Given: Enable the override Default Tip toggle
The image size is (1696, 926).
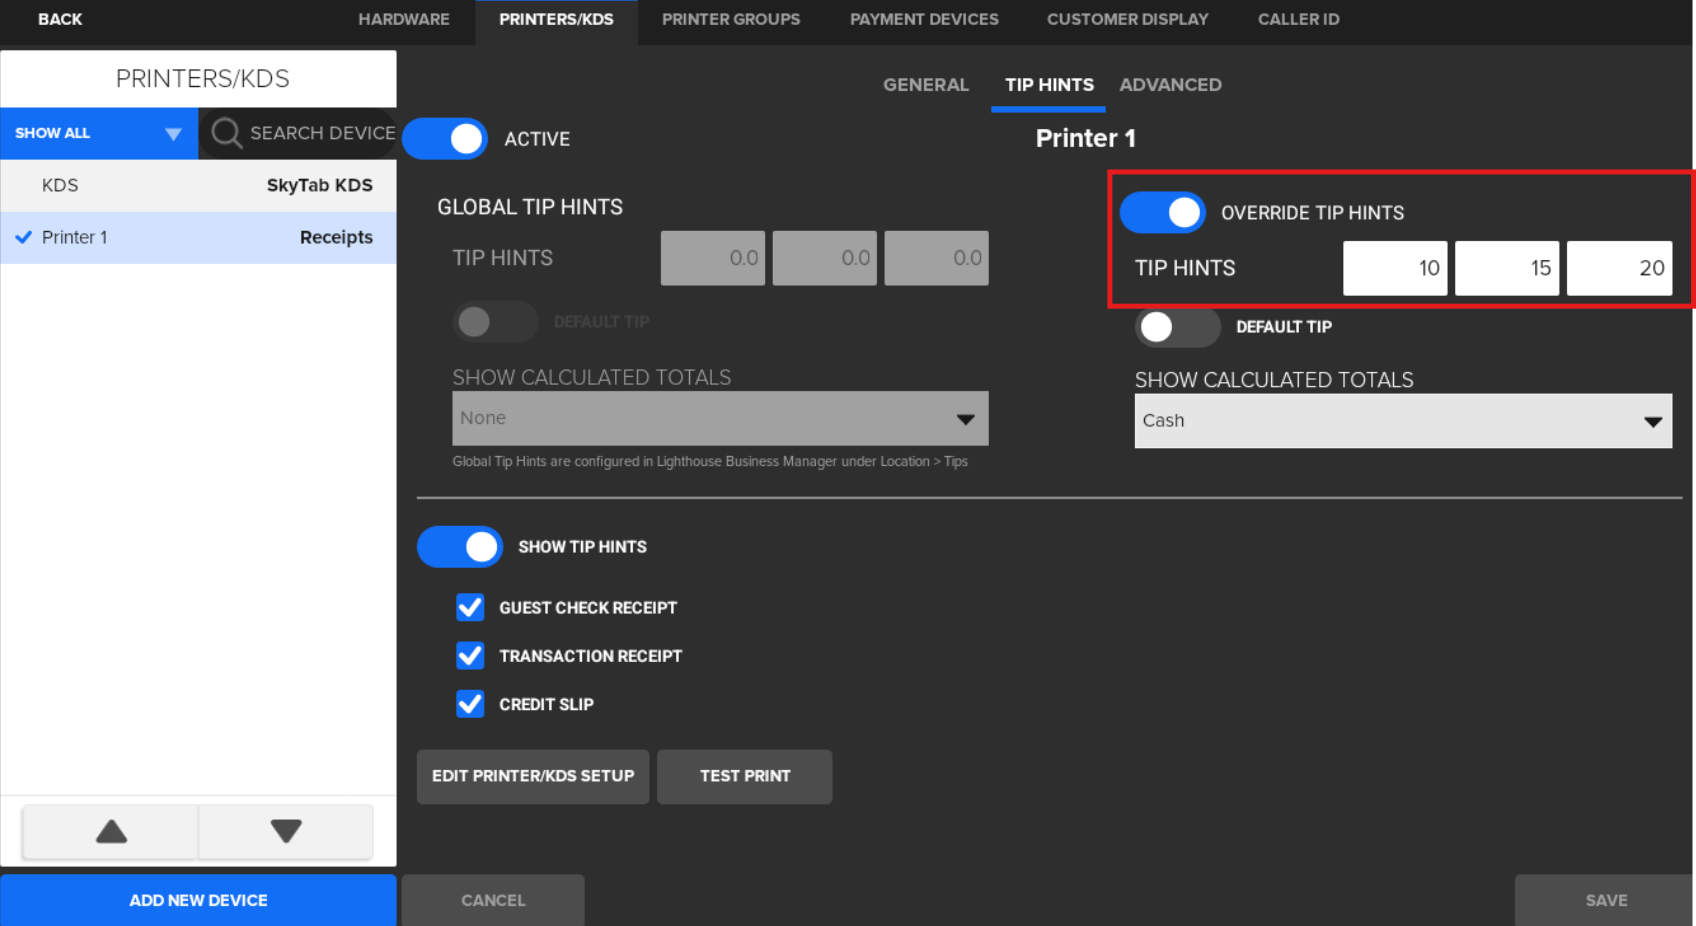Looking at the screenshot, I should [x=1176, y=327].
